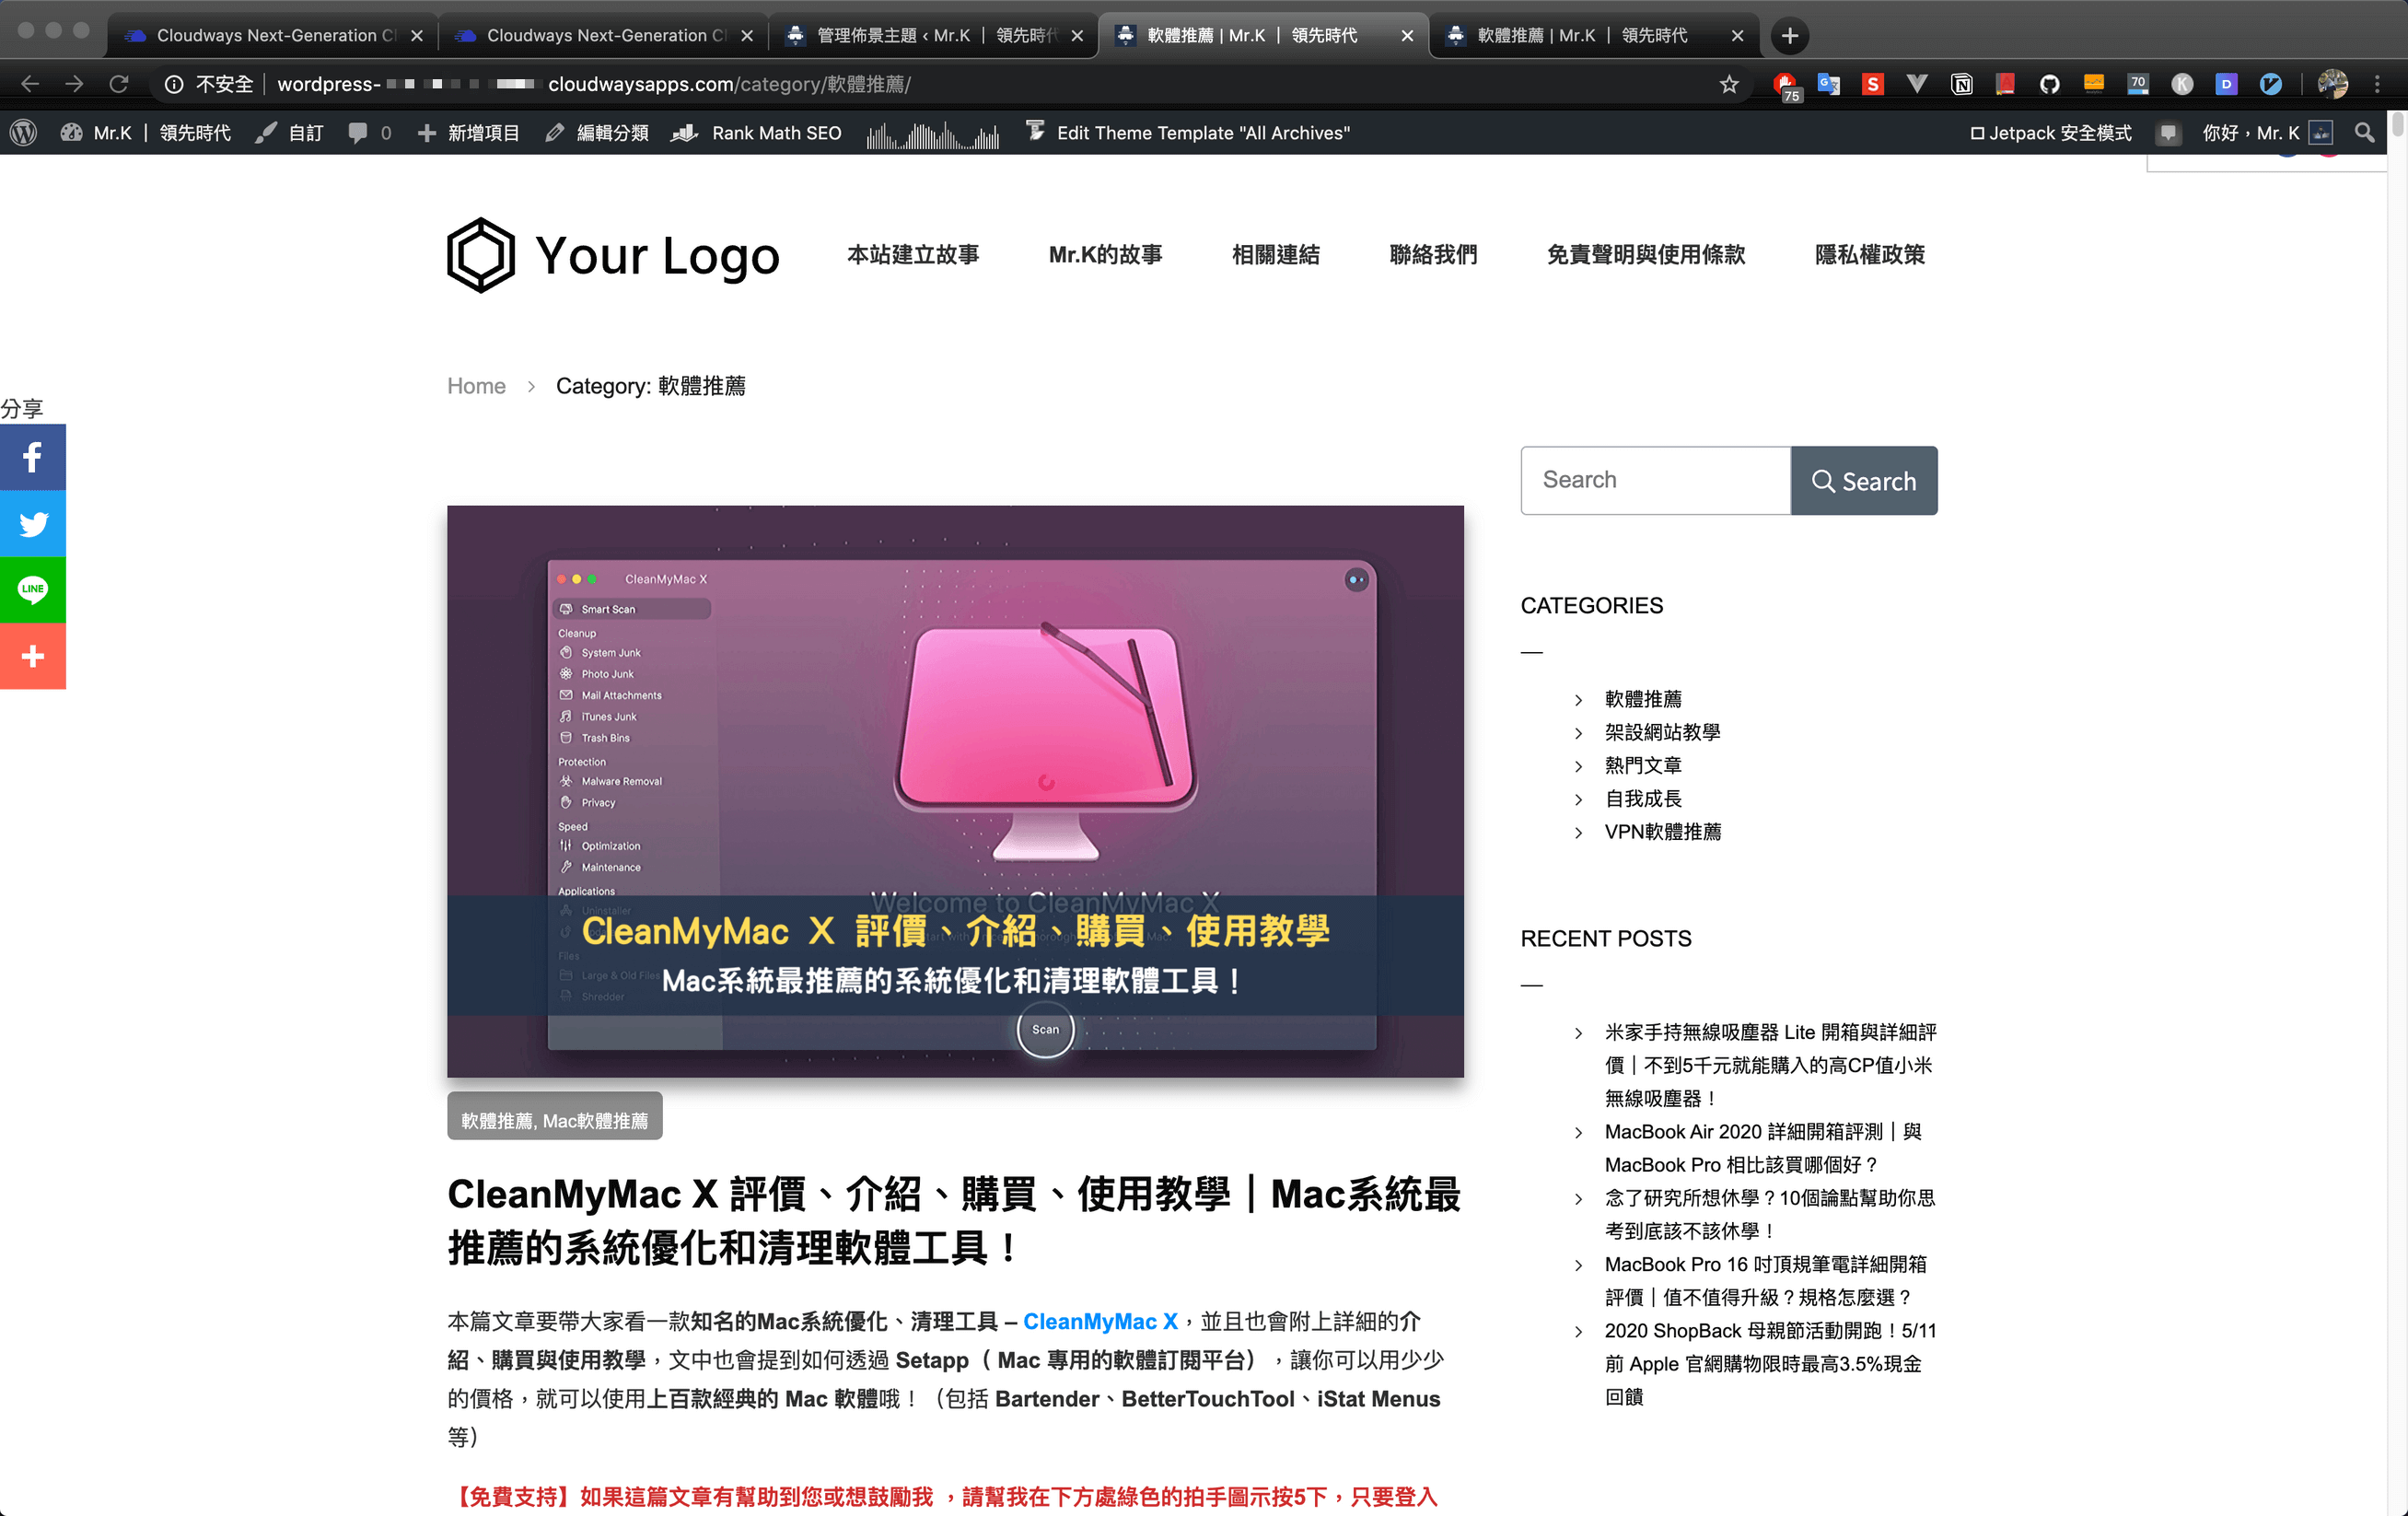Open 本站建立故事 nav link
The width and height of the screenshot is (2408, 1516).
point(913,255)
